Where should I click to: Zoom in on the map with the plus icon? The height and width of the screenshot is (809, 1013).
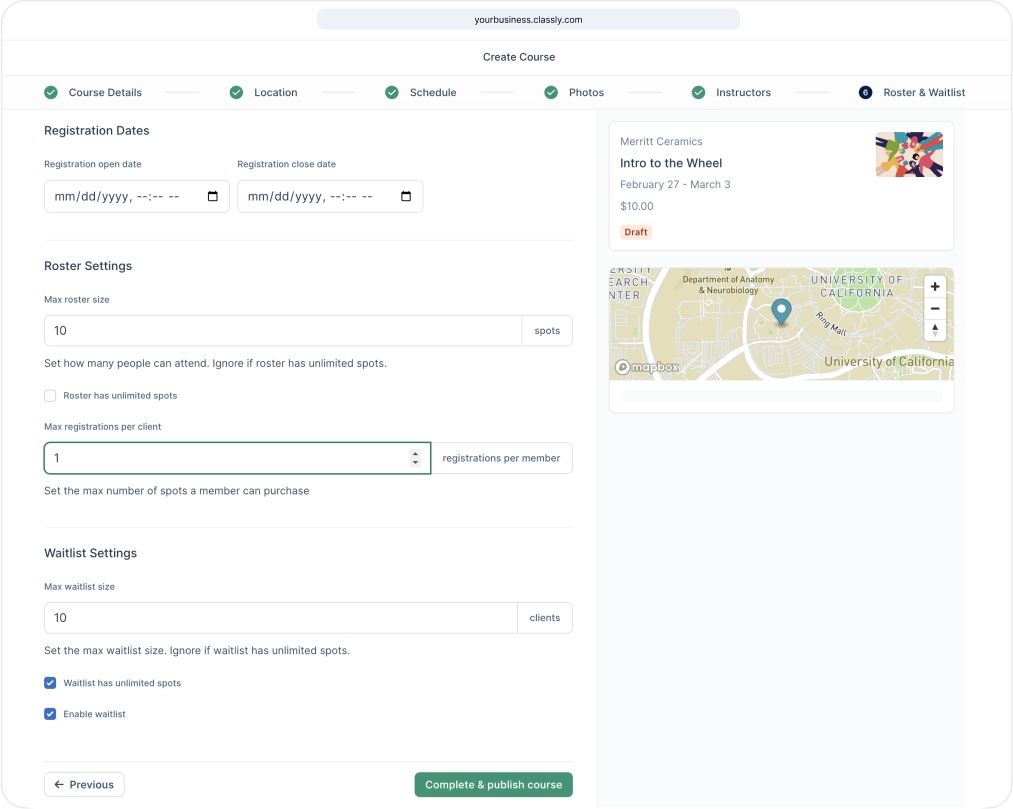pyautogui.click(x=934, y=286)
